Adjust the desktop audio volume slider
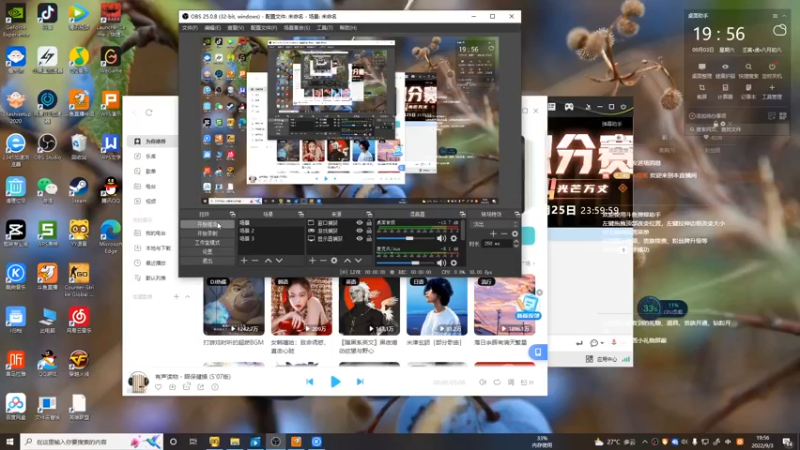Image resolution: width=800 pixels, height=450 pixels. (408, 238)
